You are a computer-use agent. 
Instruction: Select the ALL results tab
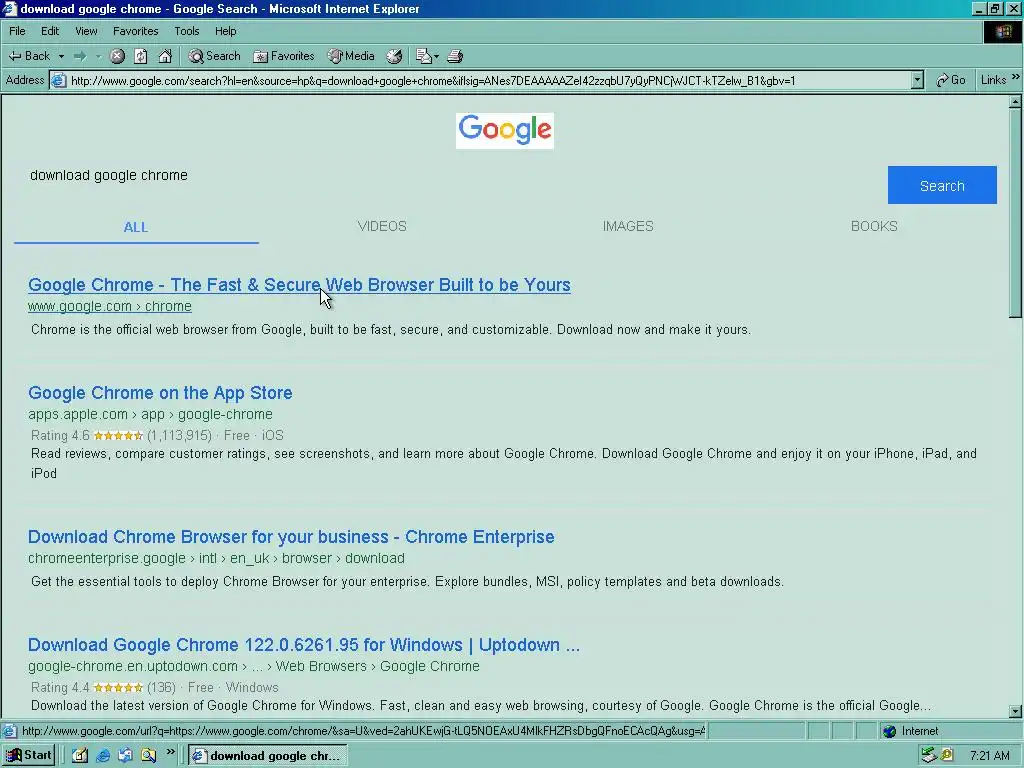tap(136, 227)
